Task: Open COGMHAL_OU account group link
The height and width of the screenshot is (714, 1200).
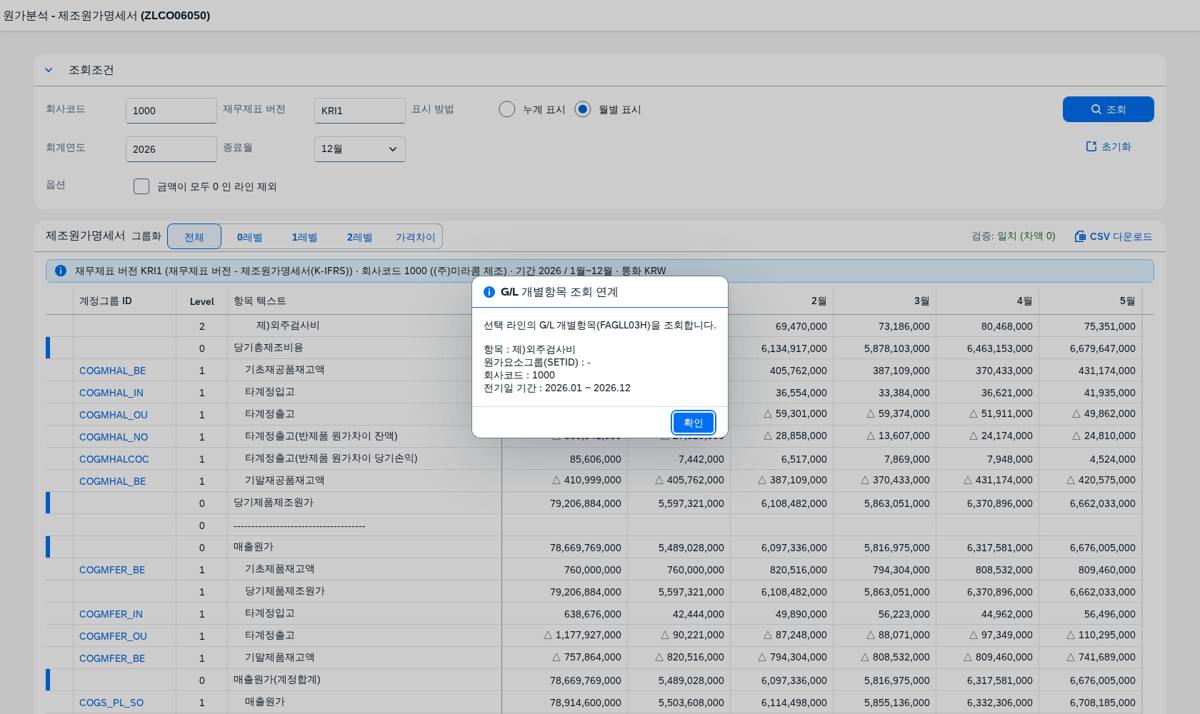Action: [113, 415]
